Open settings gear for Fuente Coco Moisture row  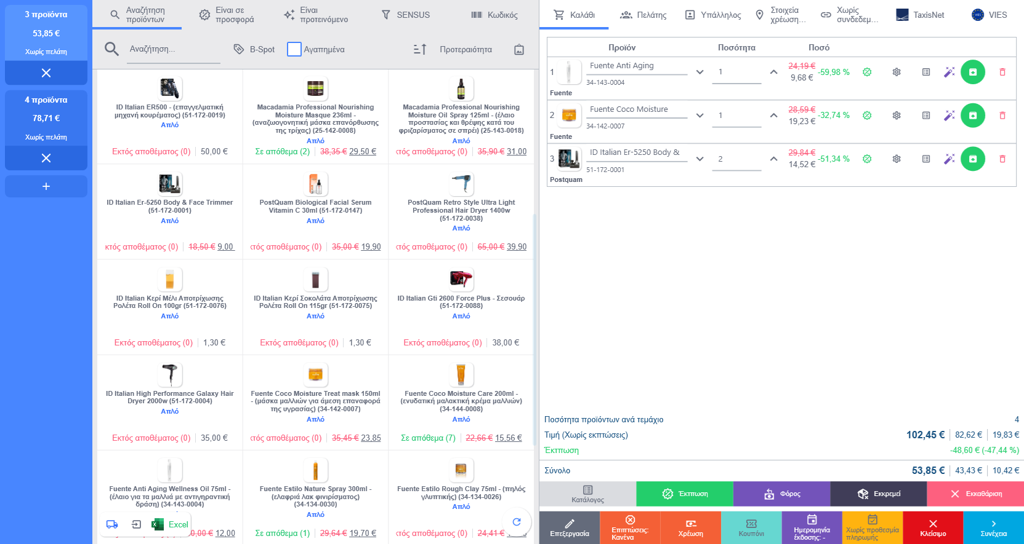(897, 116)
